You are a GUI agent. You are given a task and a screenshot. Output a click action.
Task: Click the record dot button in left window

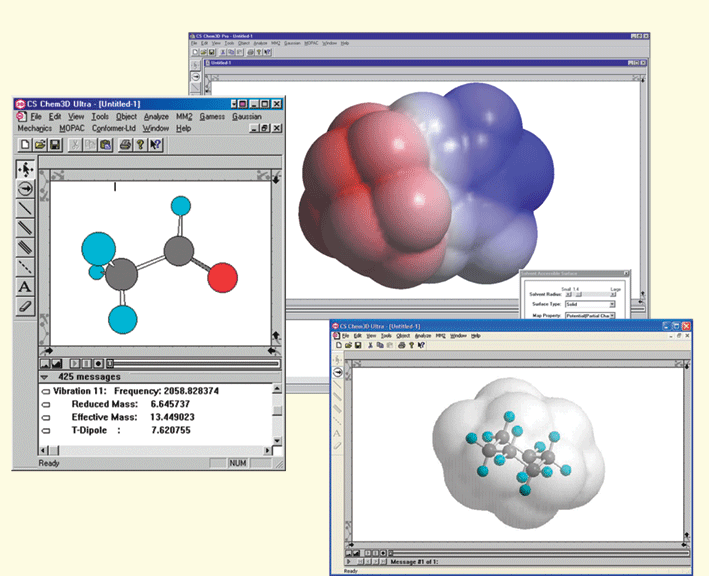[98, 364]
